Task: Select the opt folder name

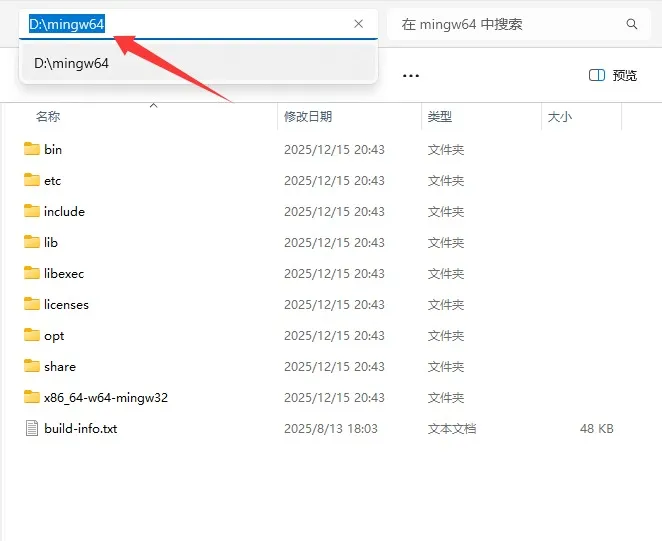Action: pos(54,336)
